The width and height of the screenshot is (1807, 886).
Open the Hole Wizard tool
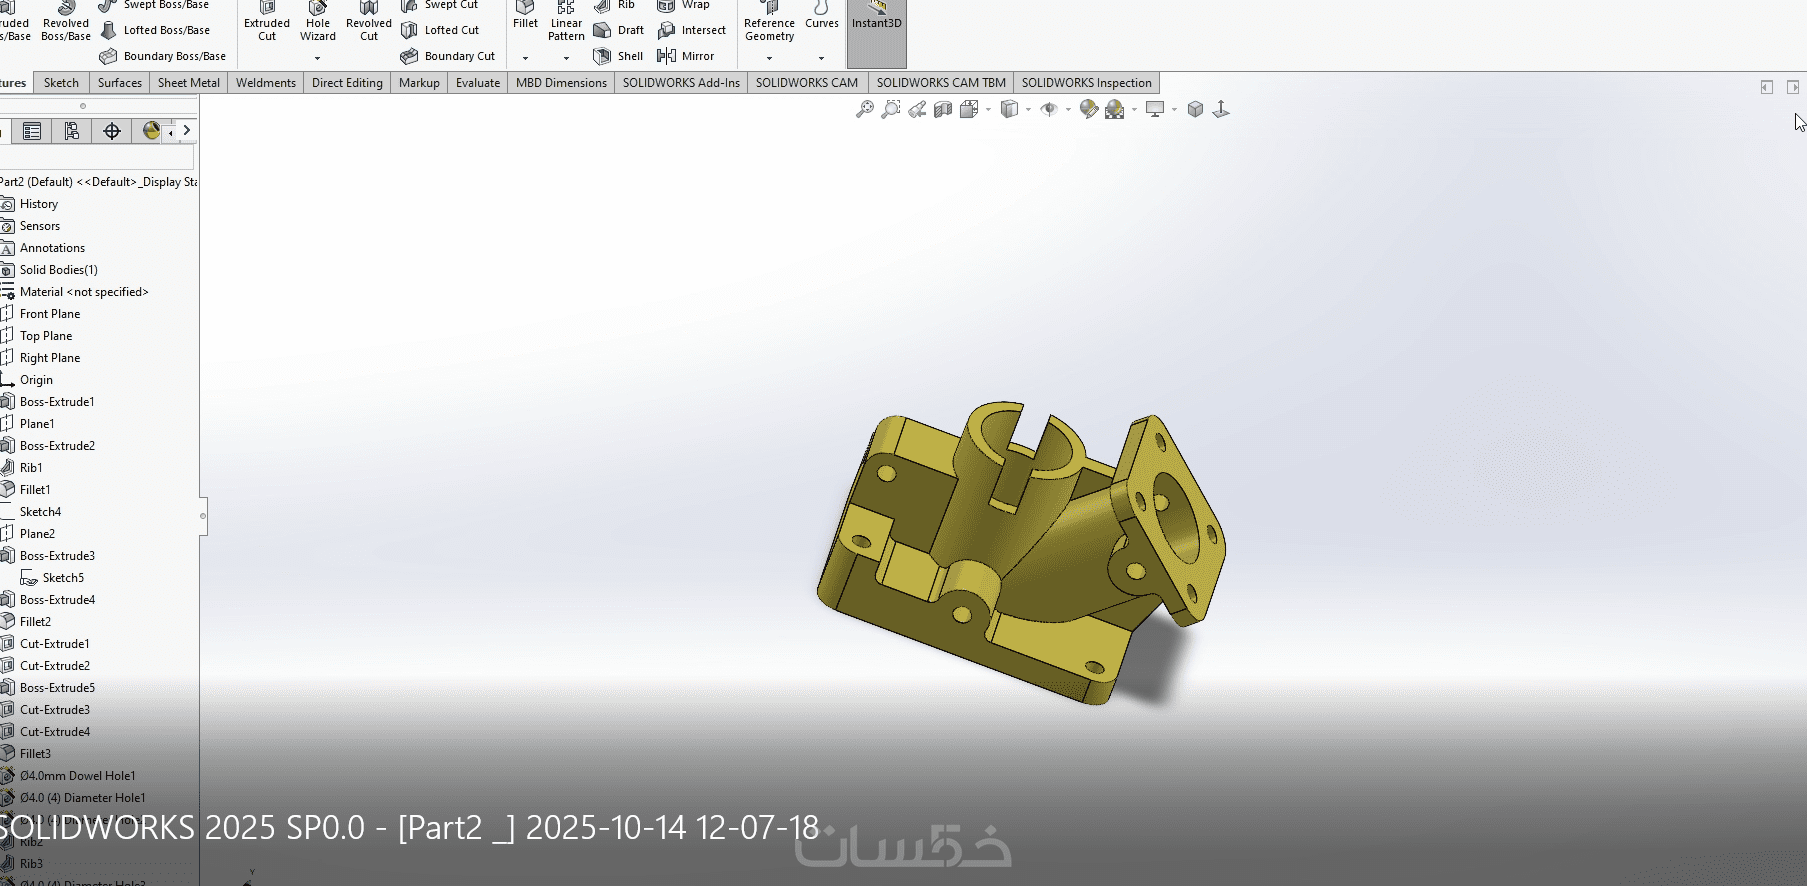pyautogui.click(x=318, y=22)
